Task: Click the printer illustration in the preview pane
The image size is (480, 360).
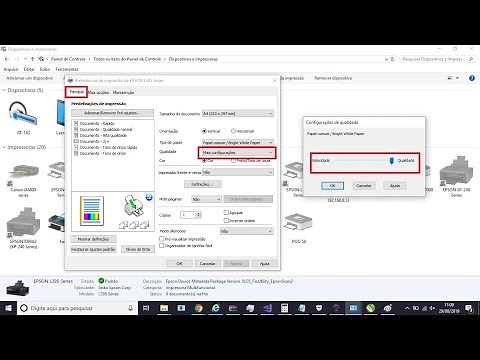Action: (134, 206)
